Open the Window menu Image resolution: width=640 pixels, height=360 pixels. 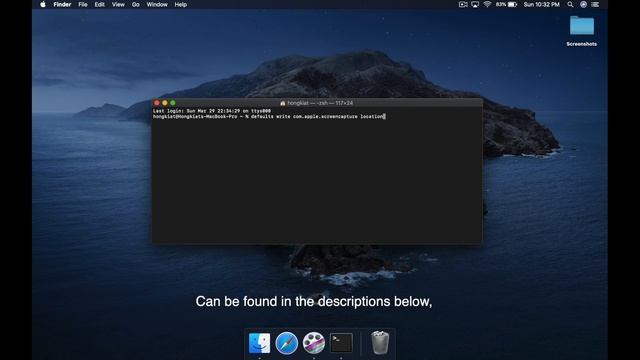coord(157,4)
